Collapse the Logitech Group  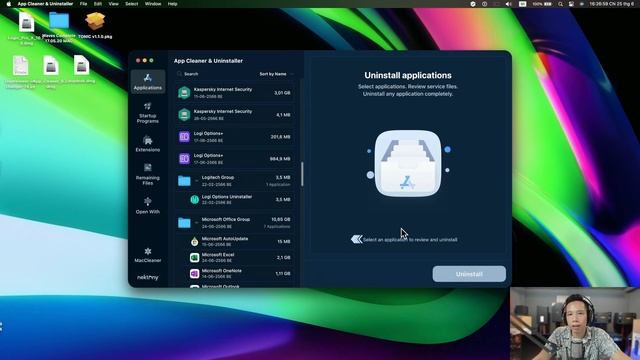196,181
